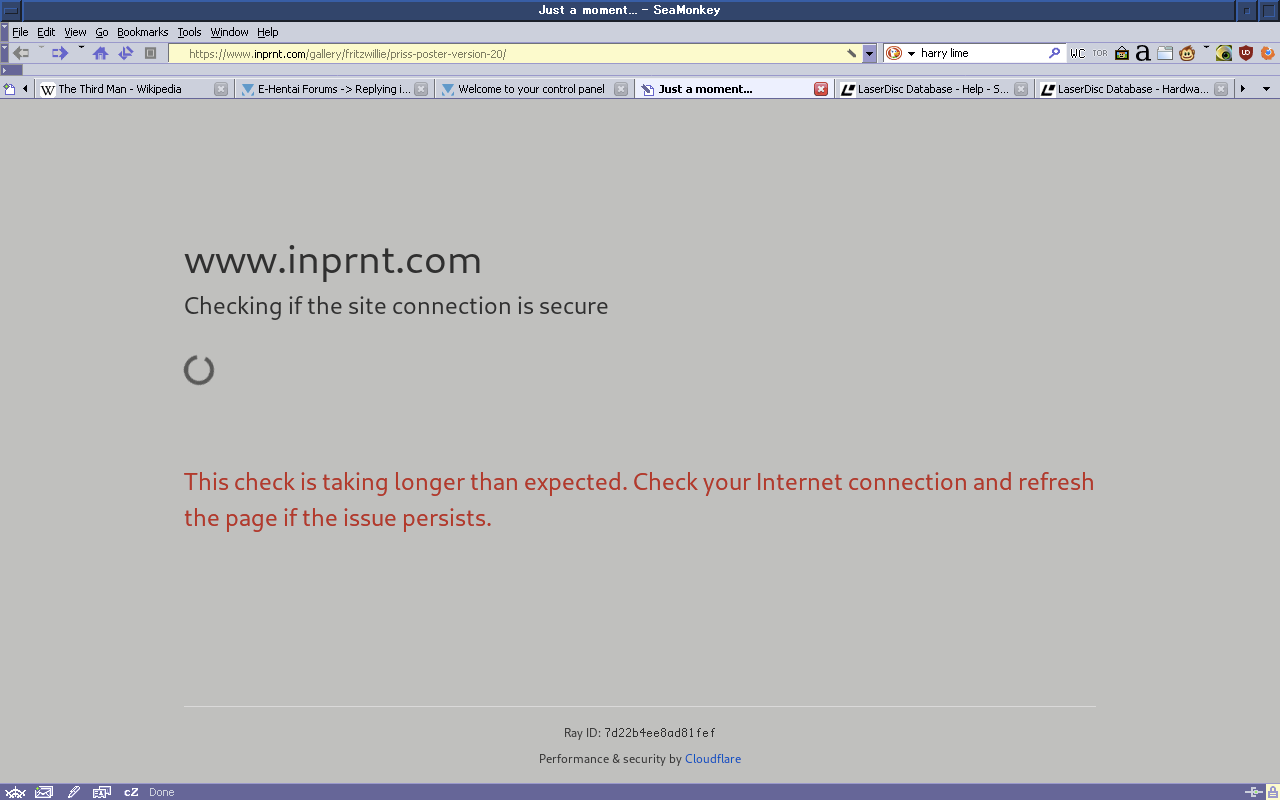The width and height of the screenshot is (1280, 800).
Task: Open the list-all-tabs dropdown
Action: (x=1266, y=89)
